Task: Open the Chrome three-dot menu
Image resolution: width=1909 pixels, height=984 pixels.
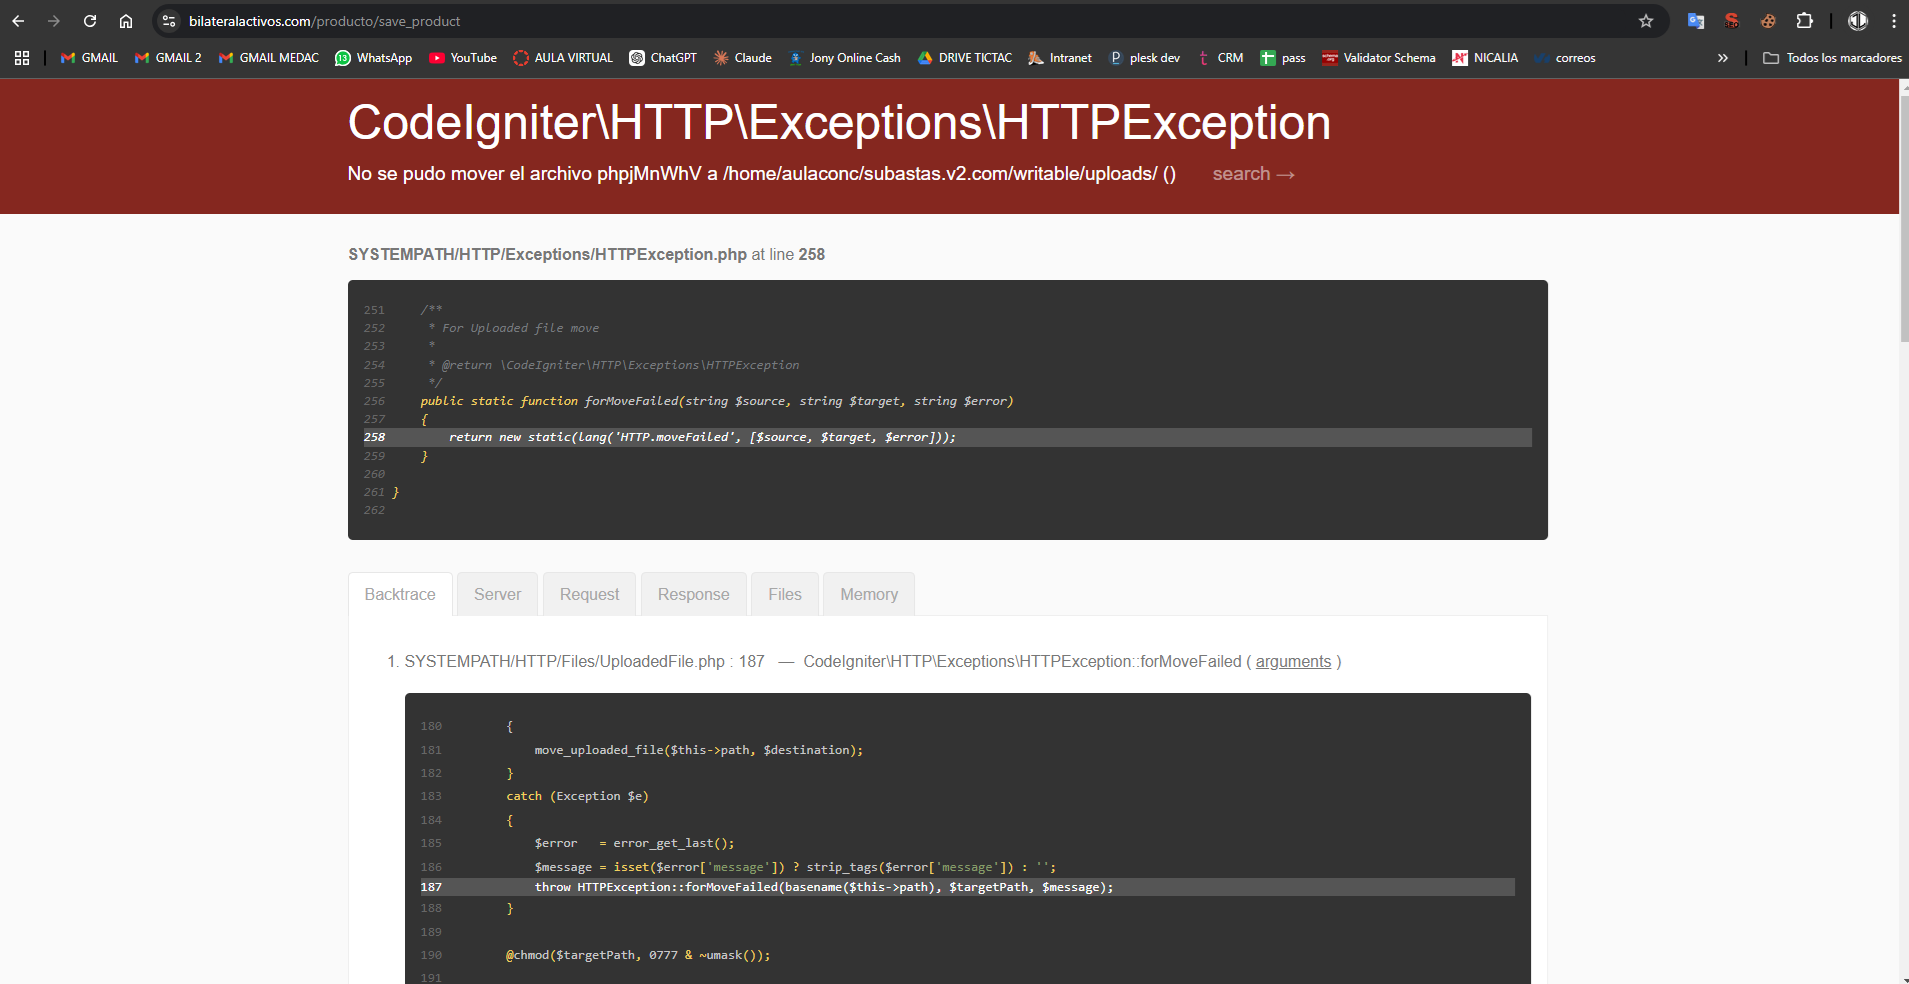Action: click(x=1894, y=21)
